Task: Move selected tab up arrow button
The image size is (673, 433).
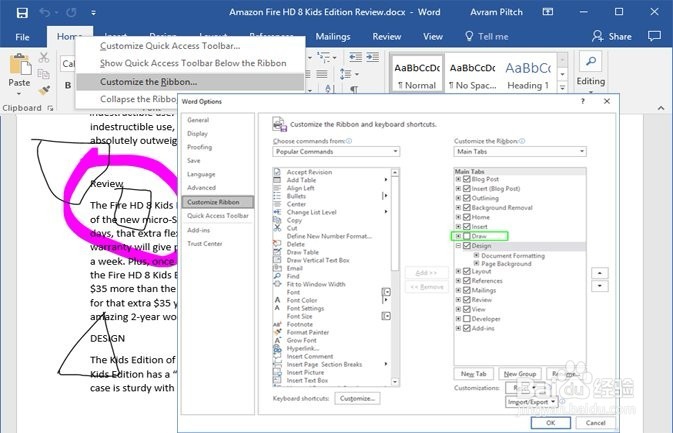Action: 600,273
